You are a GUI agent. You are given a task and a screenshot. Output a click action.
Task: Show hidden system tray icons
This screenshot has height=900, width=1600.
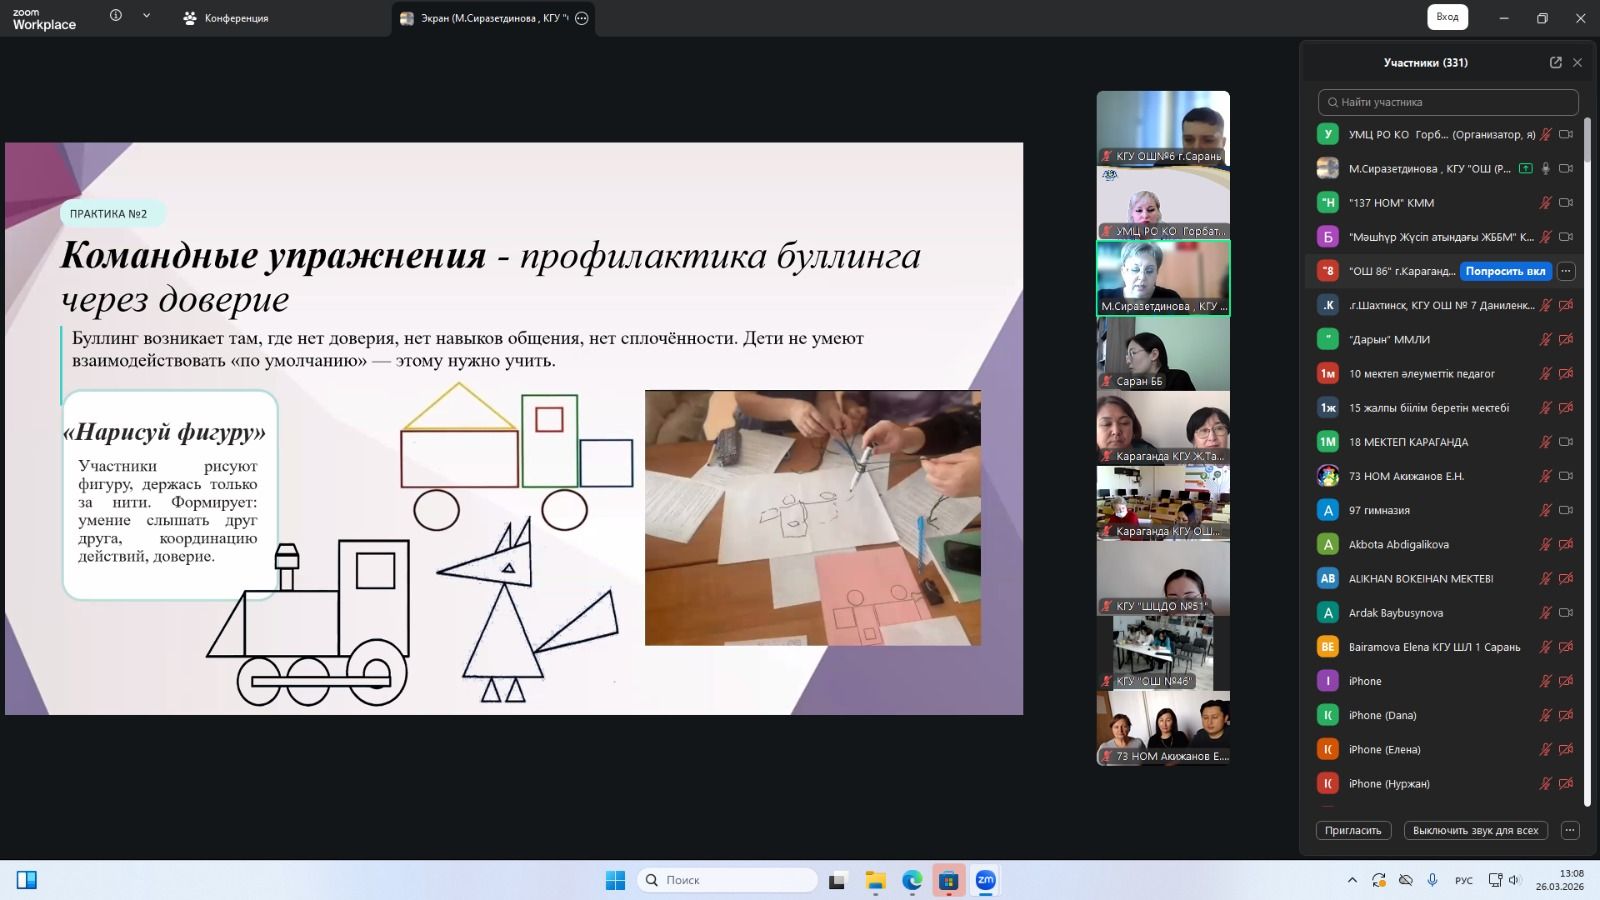1352,880
